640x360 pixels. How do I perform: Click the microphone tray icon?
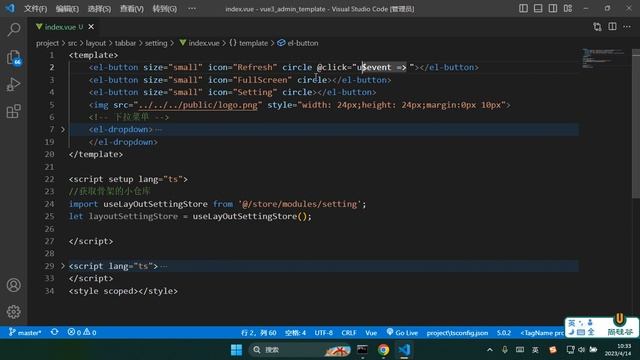coord(505,350)
